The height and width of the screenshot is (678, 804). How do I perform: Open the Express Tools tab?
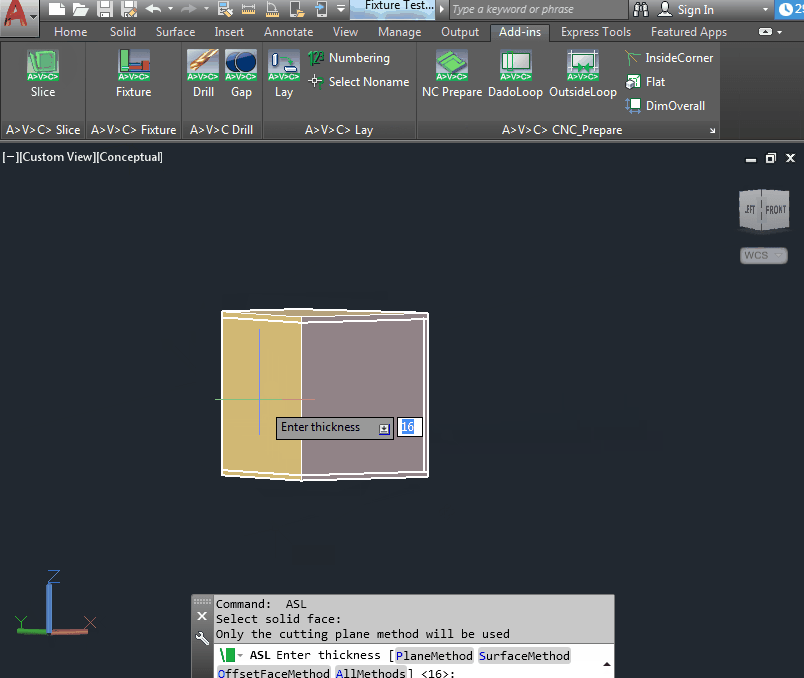coord(595,32)
